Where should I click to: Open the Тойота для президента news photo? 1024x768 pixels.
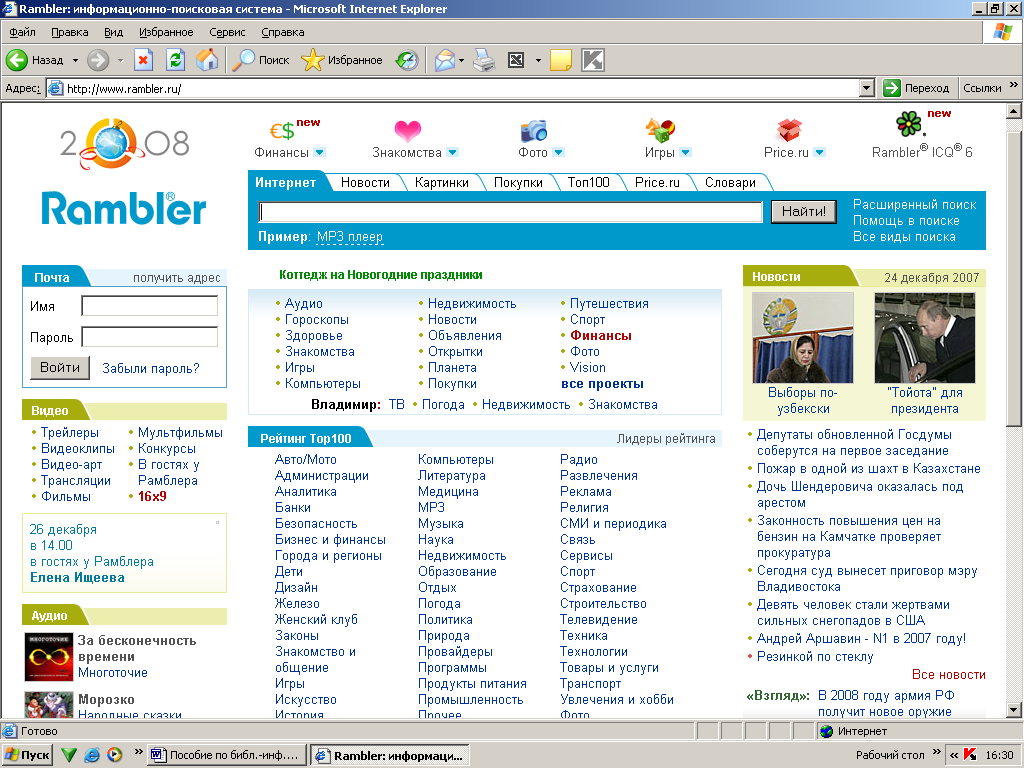pyautogui.click(x=925, y=338)
